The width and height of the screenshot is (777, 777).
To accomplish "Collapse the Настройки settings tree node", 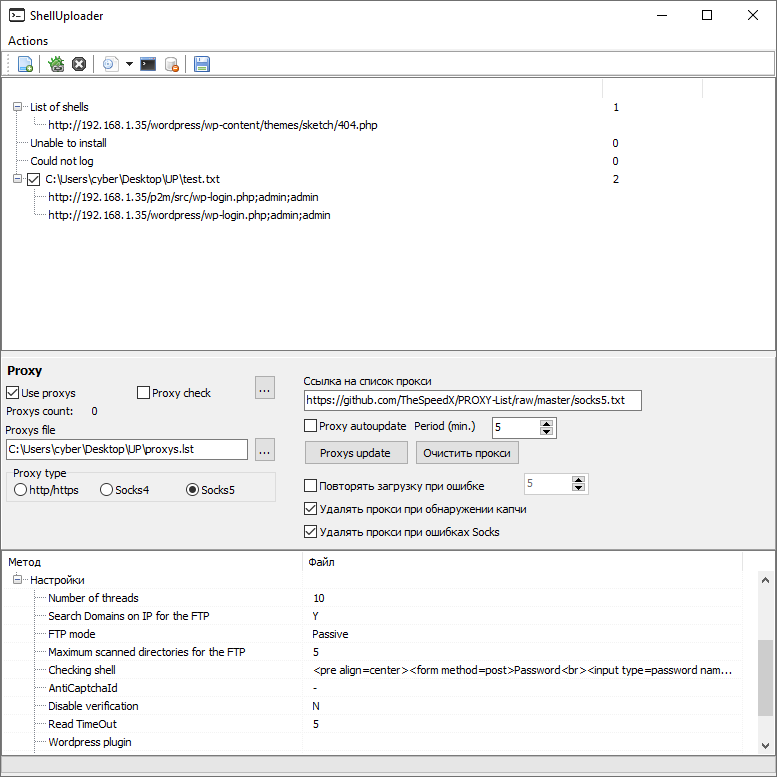I will pyautogui.click(x=17, y=580).
